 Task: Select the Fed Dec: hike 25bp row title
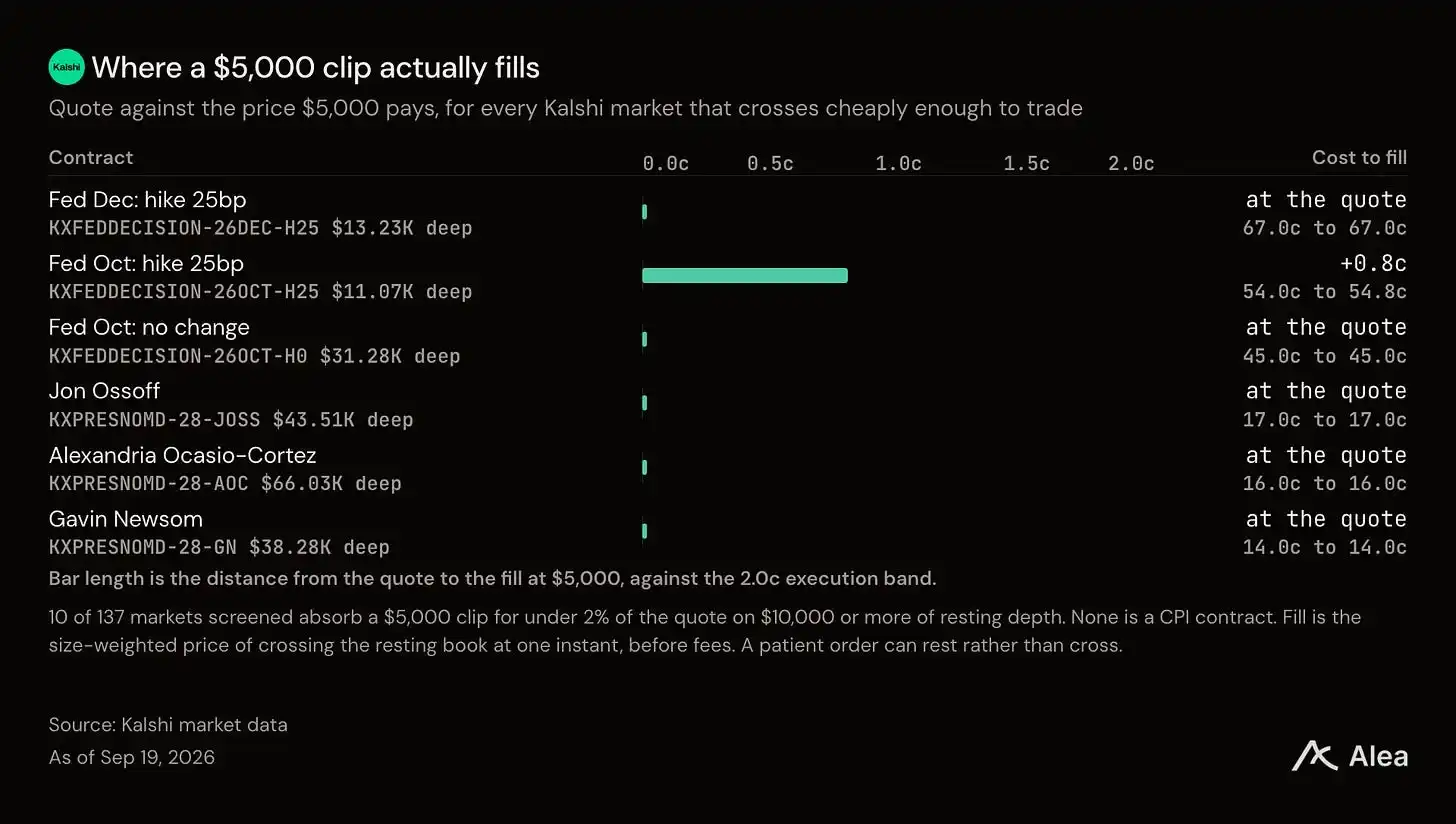[x=147, y=200]
